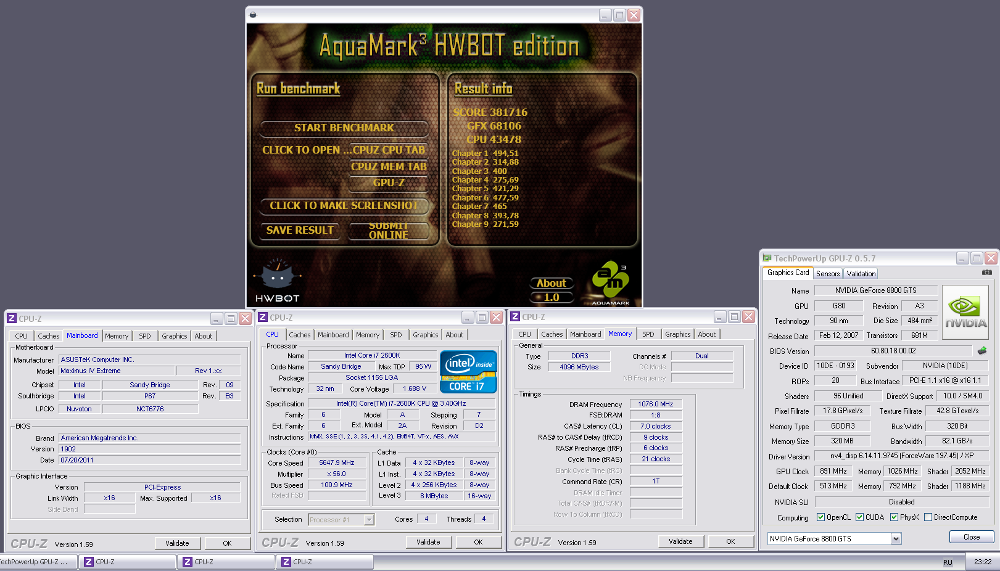Toggle OpenCL checkbox in GPU-Z
Image resolution: width=1000 pixels, height=571 pixels.
(x=821, y=517)
